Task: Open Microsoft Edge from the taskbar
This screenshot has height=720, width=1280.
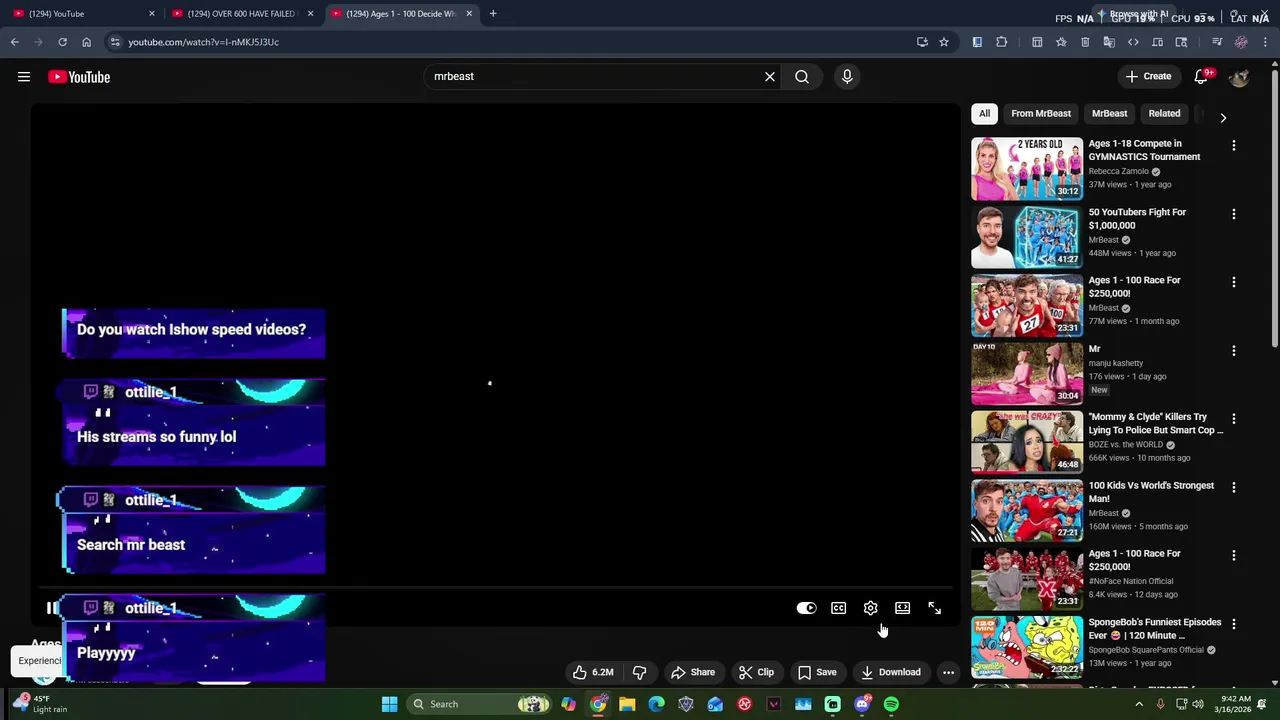Action: (x=656, y=704)
